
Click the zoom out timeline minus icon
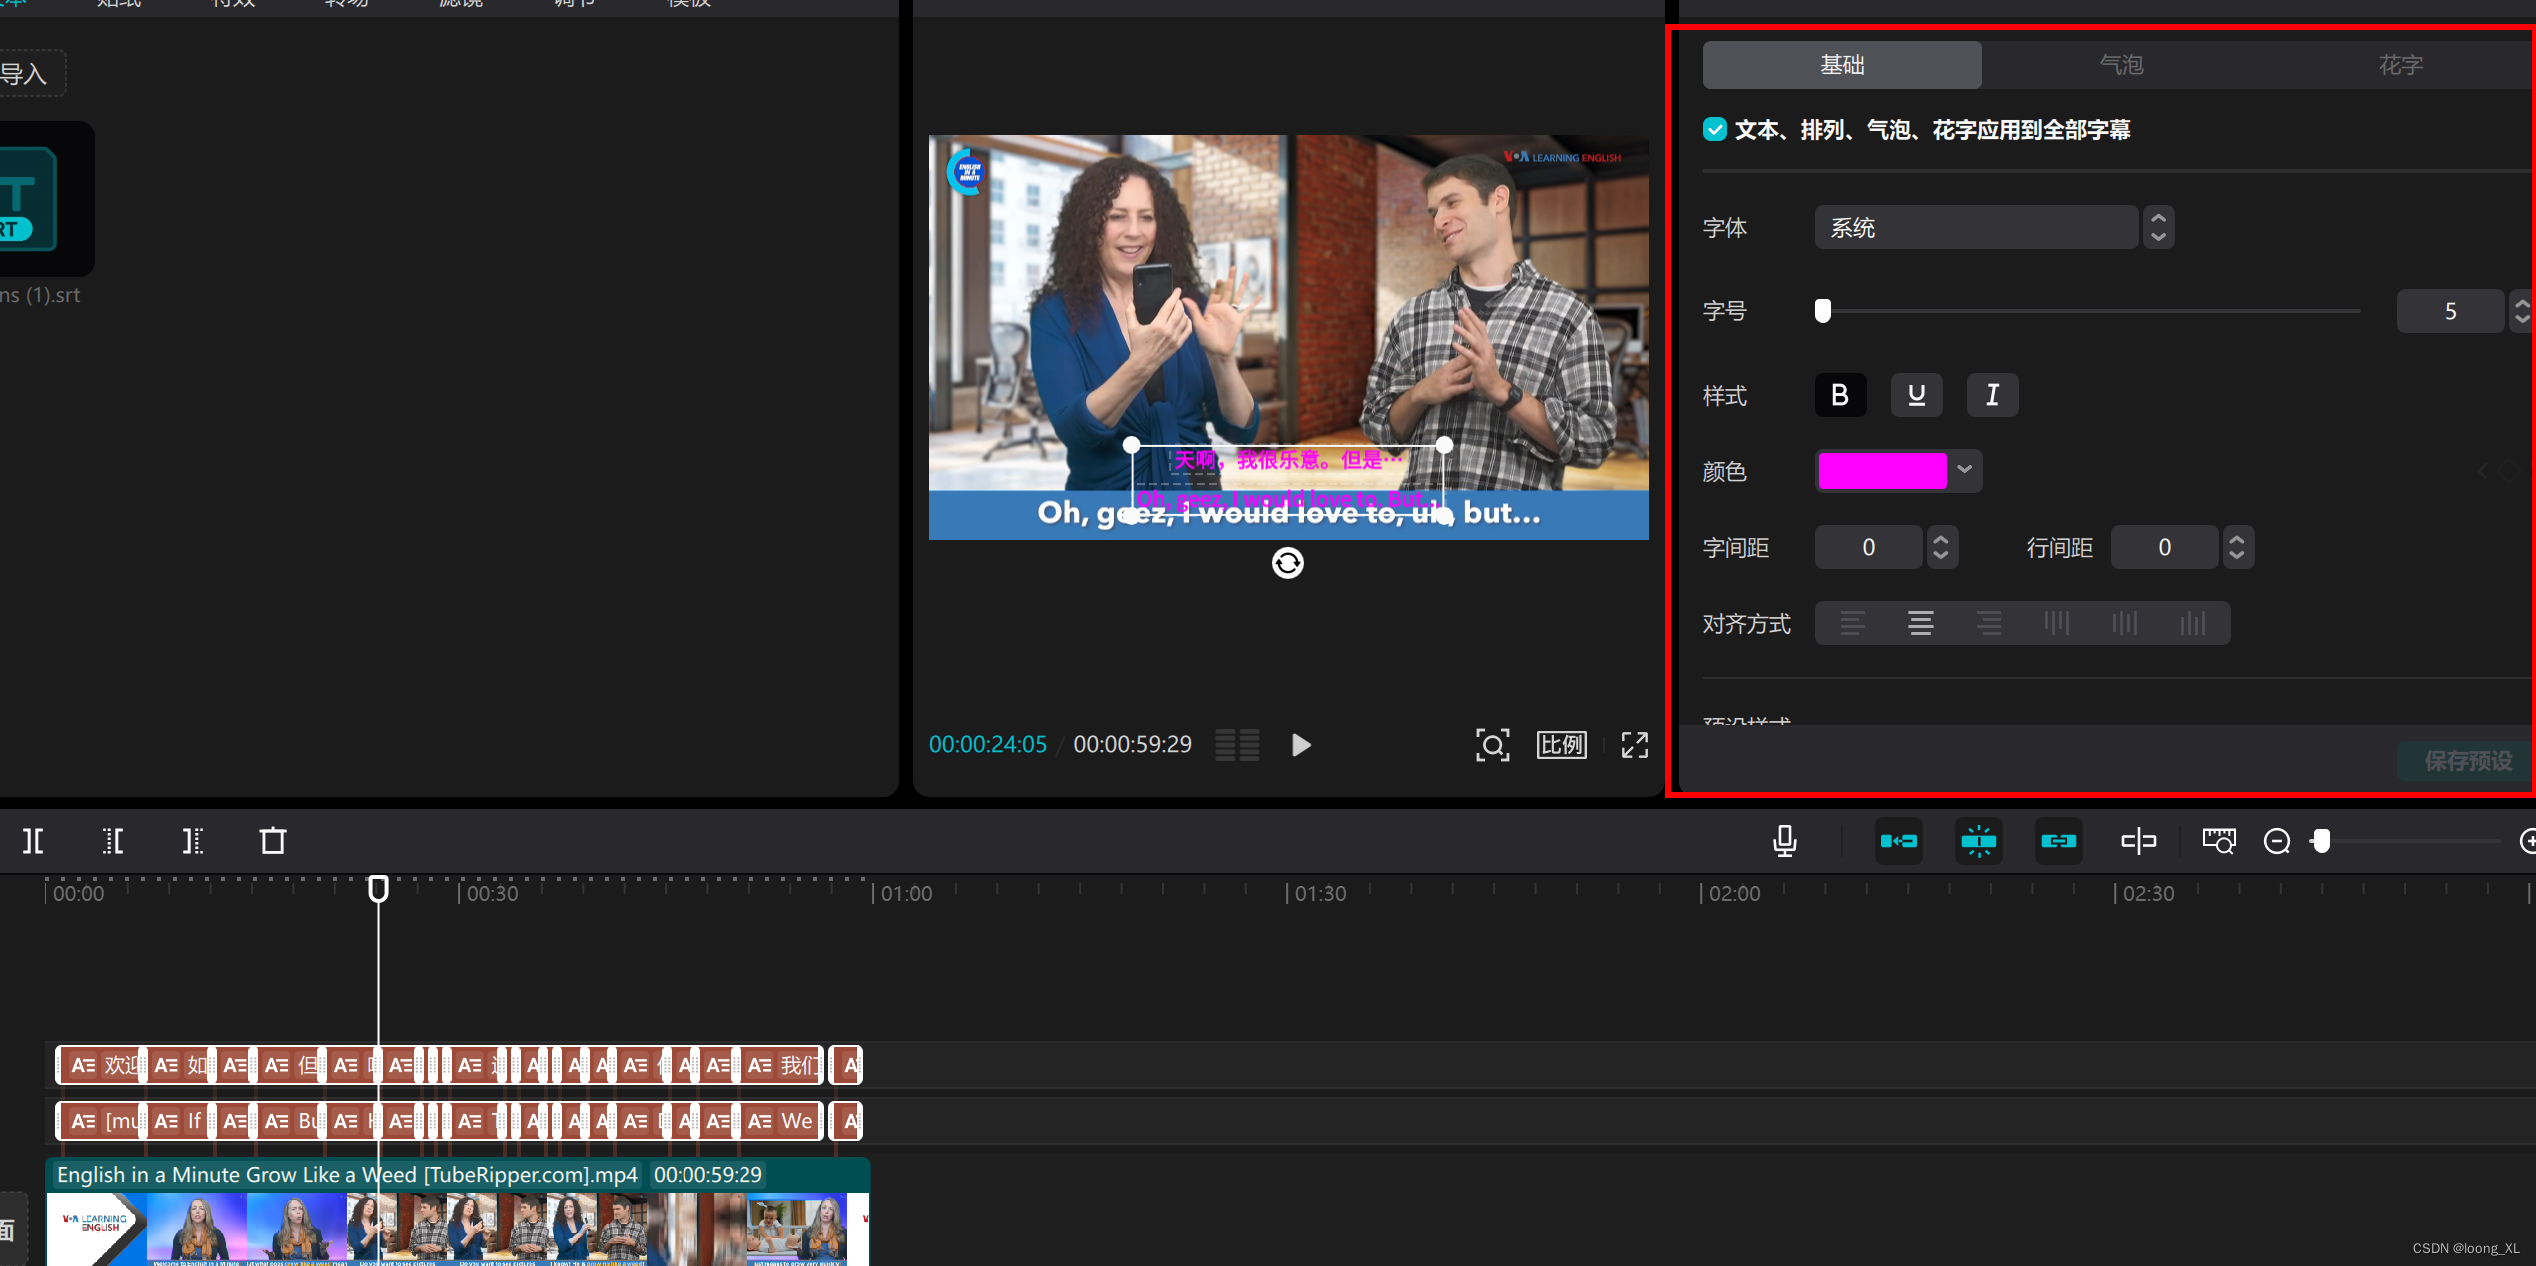click(2277, 841)
